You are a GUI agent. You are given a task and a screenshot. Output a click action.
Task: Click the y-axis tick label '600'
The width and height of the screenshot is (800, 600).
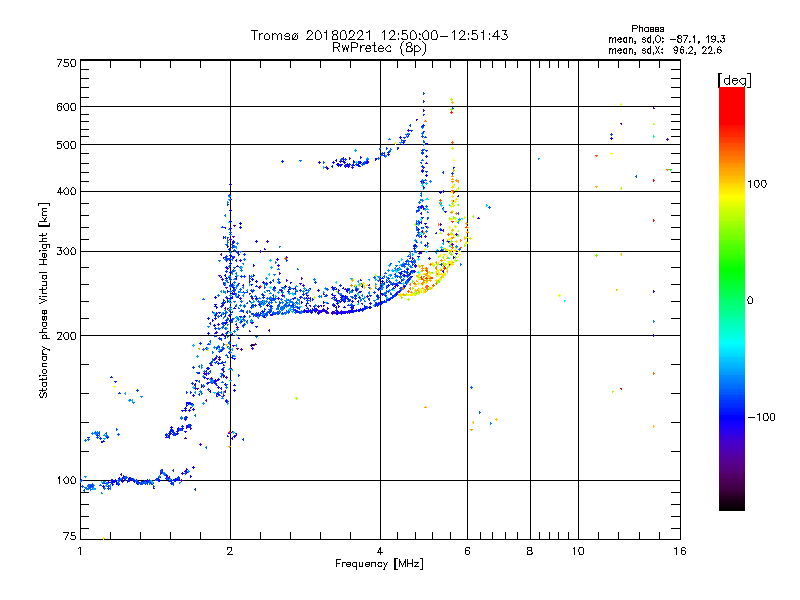coord(66,107)
